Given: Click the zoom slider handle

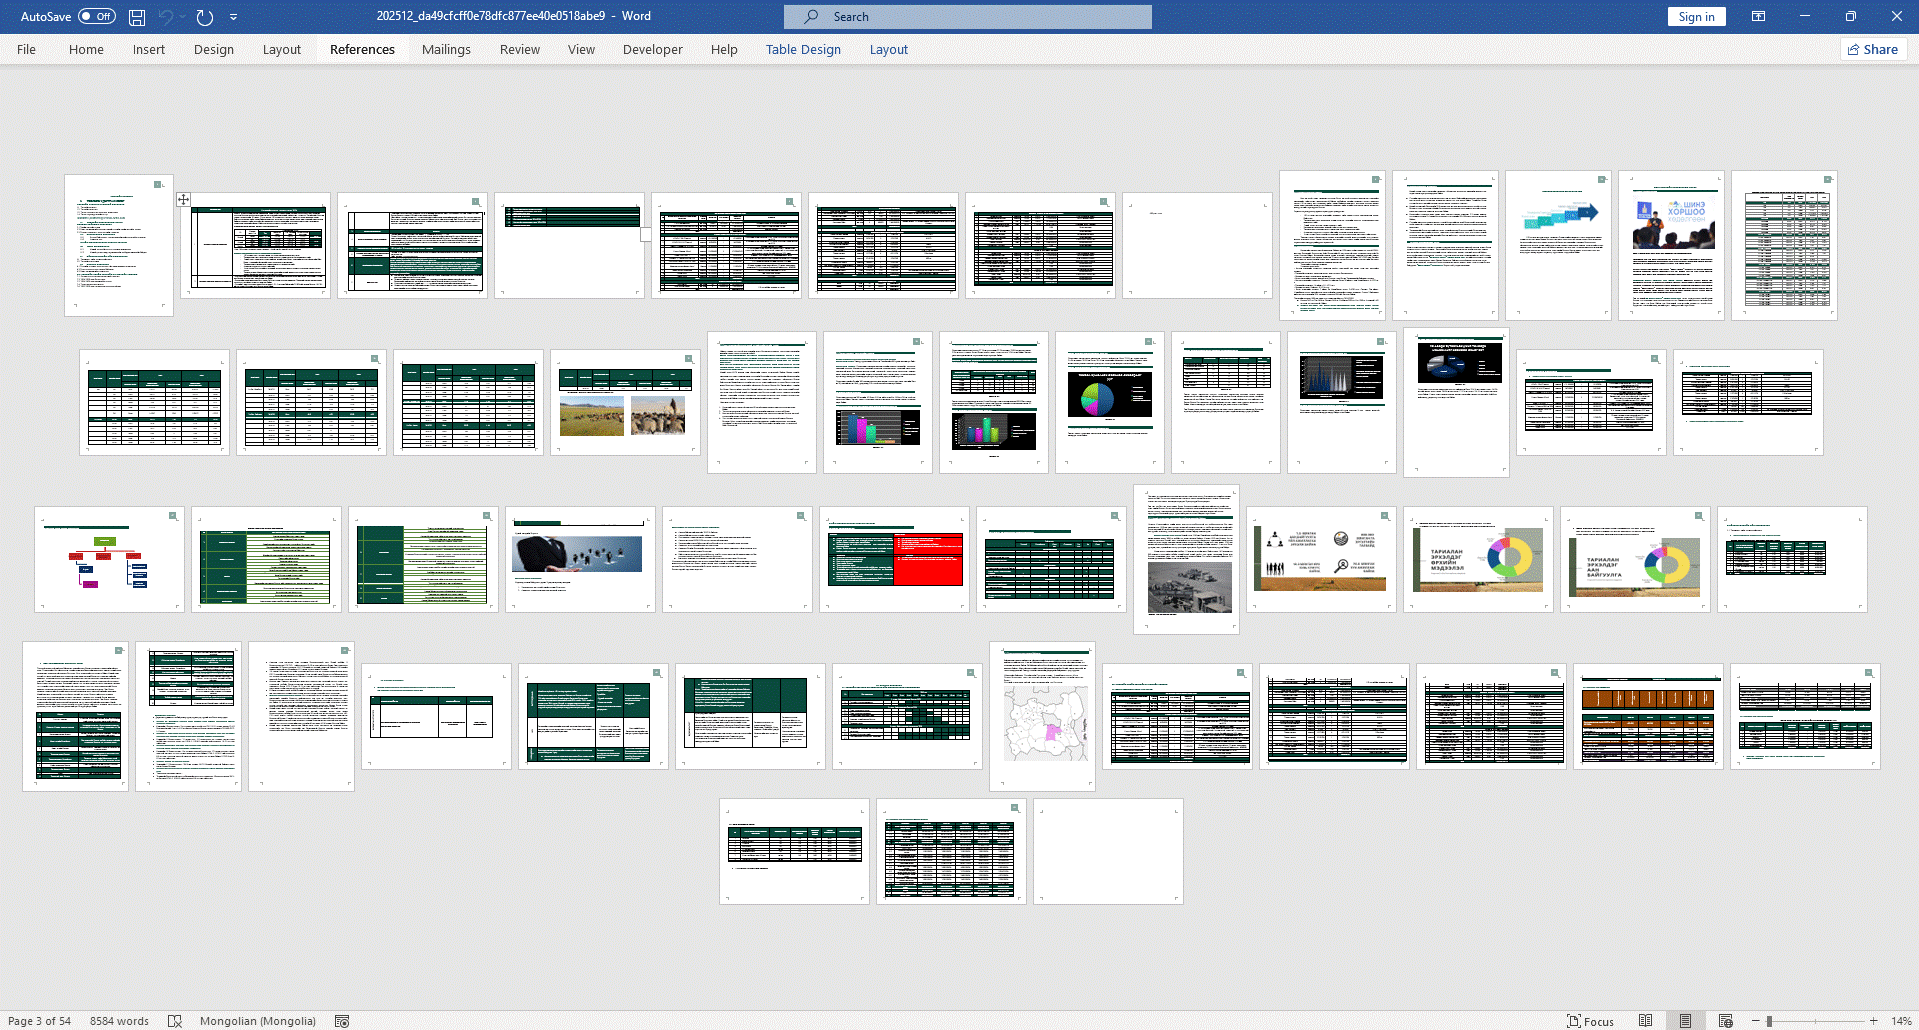Looking at the screenshot, I should tap(1769, 1021).
